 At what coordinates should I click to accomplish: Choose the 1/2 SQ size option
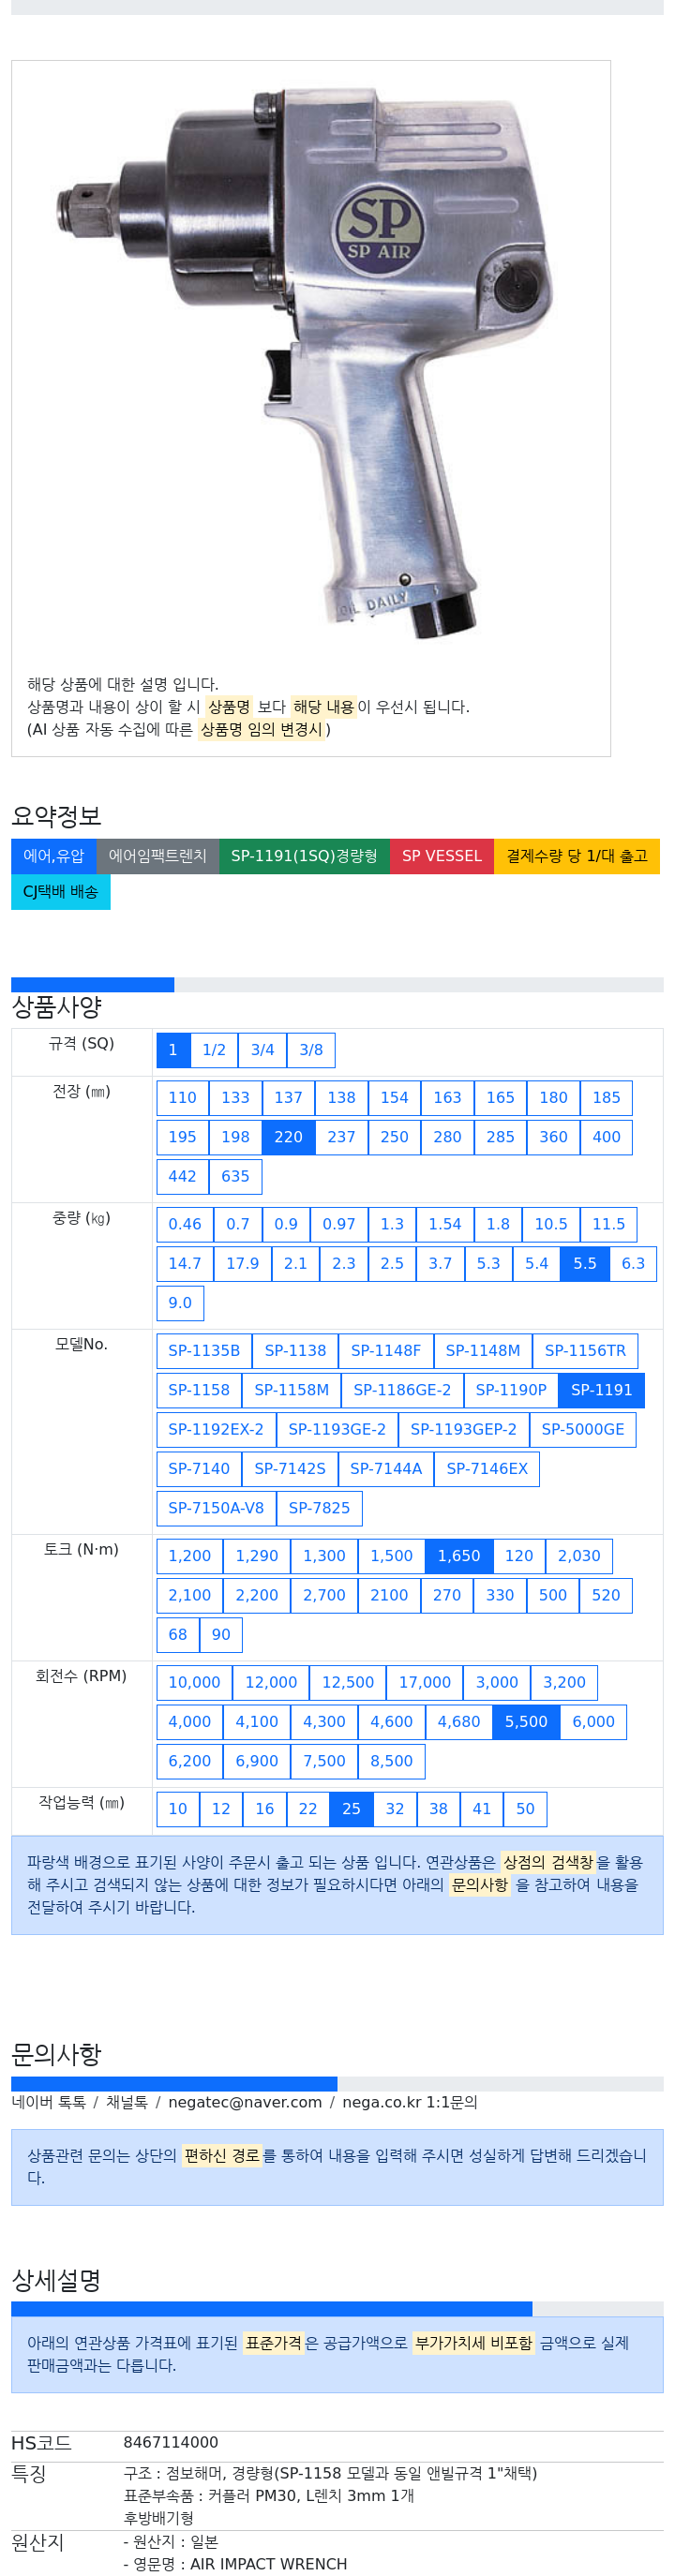pos(214,1050)
